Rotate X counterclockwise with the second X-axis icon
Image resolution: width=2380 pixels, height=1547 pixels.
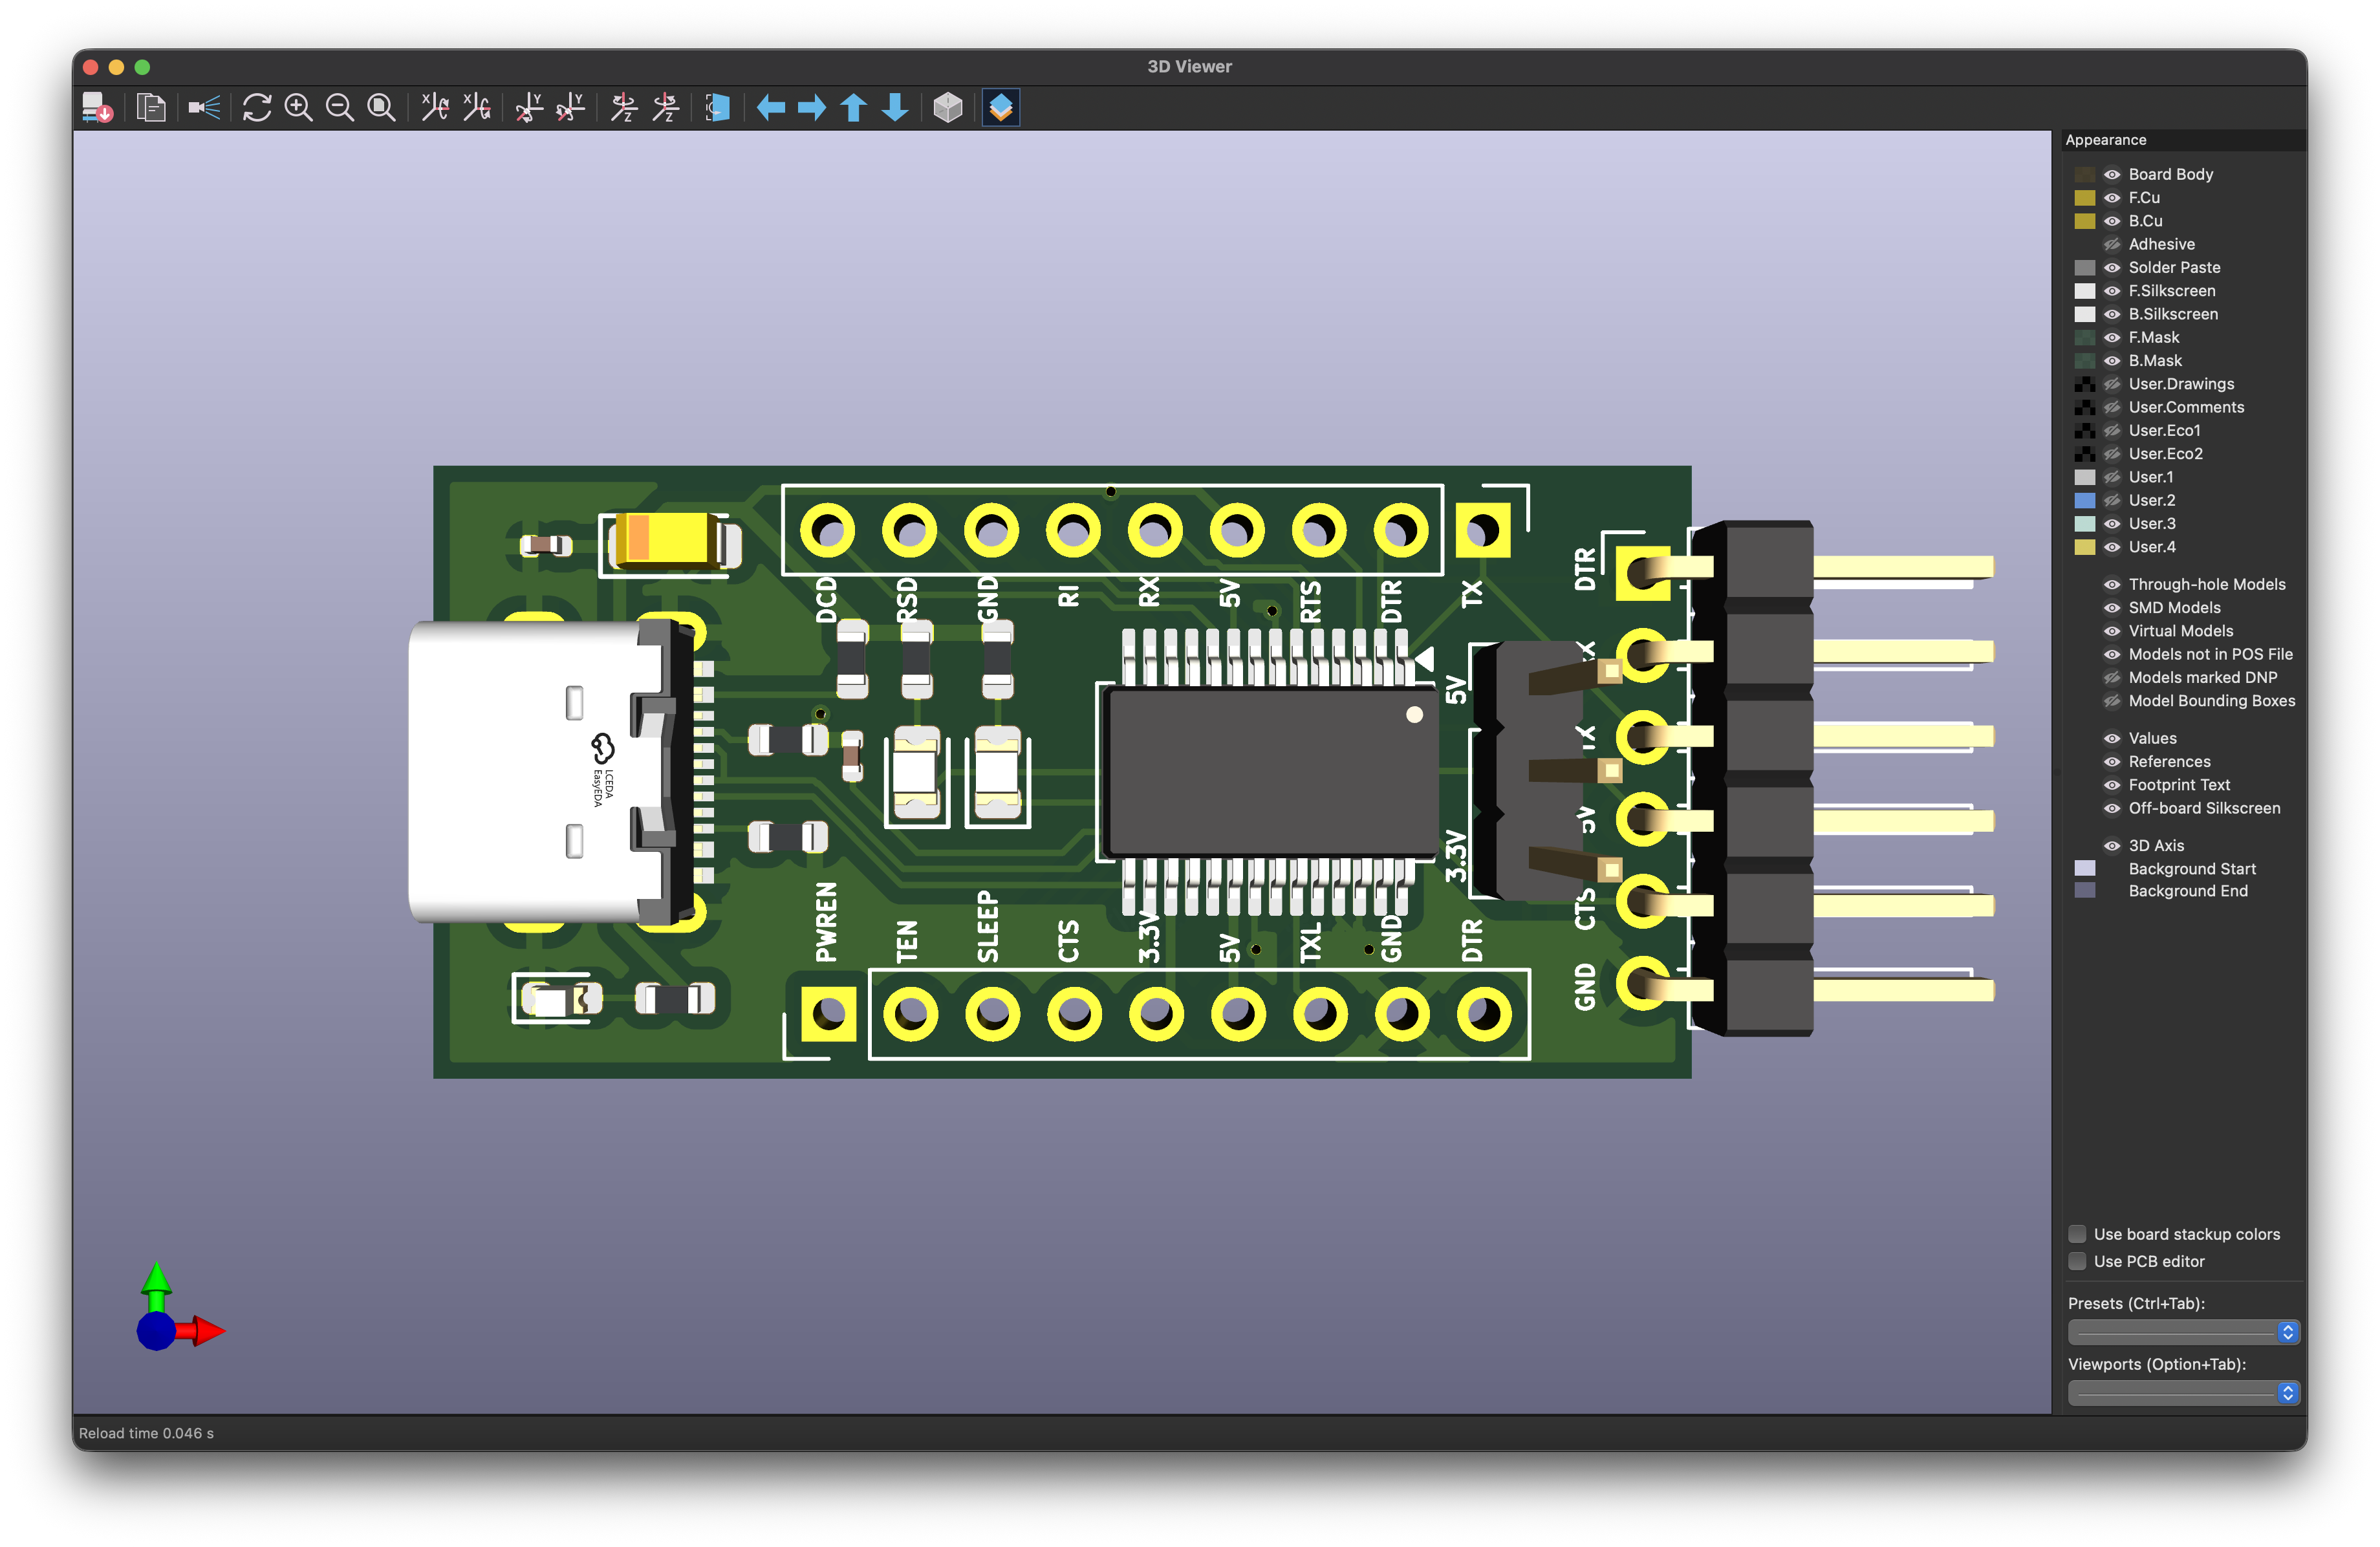click(477, 107)
